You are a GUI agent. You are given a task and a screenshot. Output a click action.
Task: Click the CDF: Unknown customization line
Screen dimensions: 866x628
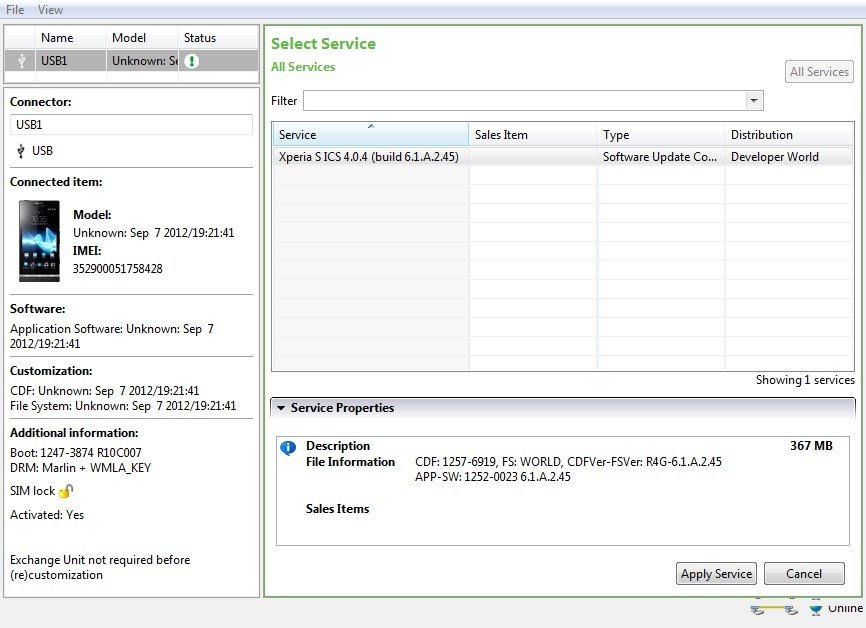(x=104, y=391)
